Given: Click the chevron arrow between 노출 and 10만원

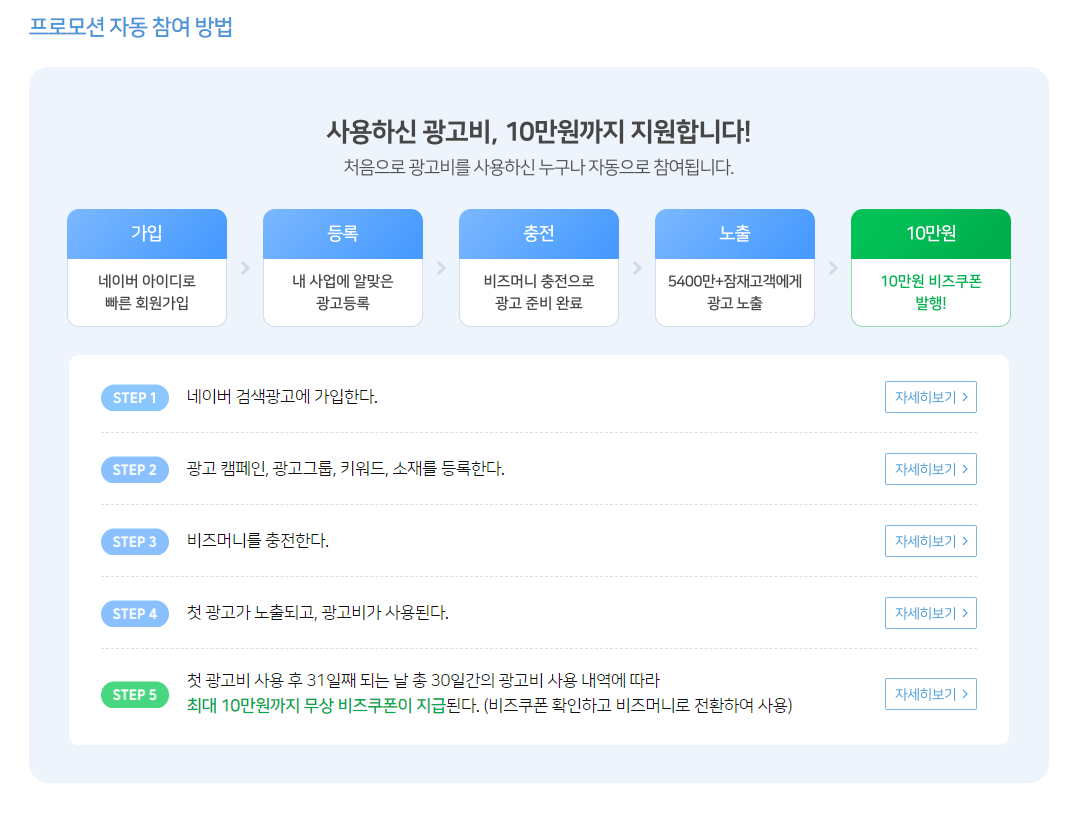Looking at the screenshot, I should [834, 268].
